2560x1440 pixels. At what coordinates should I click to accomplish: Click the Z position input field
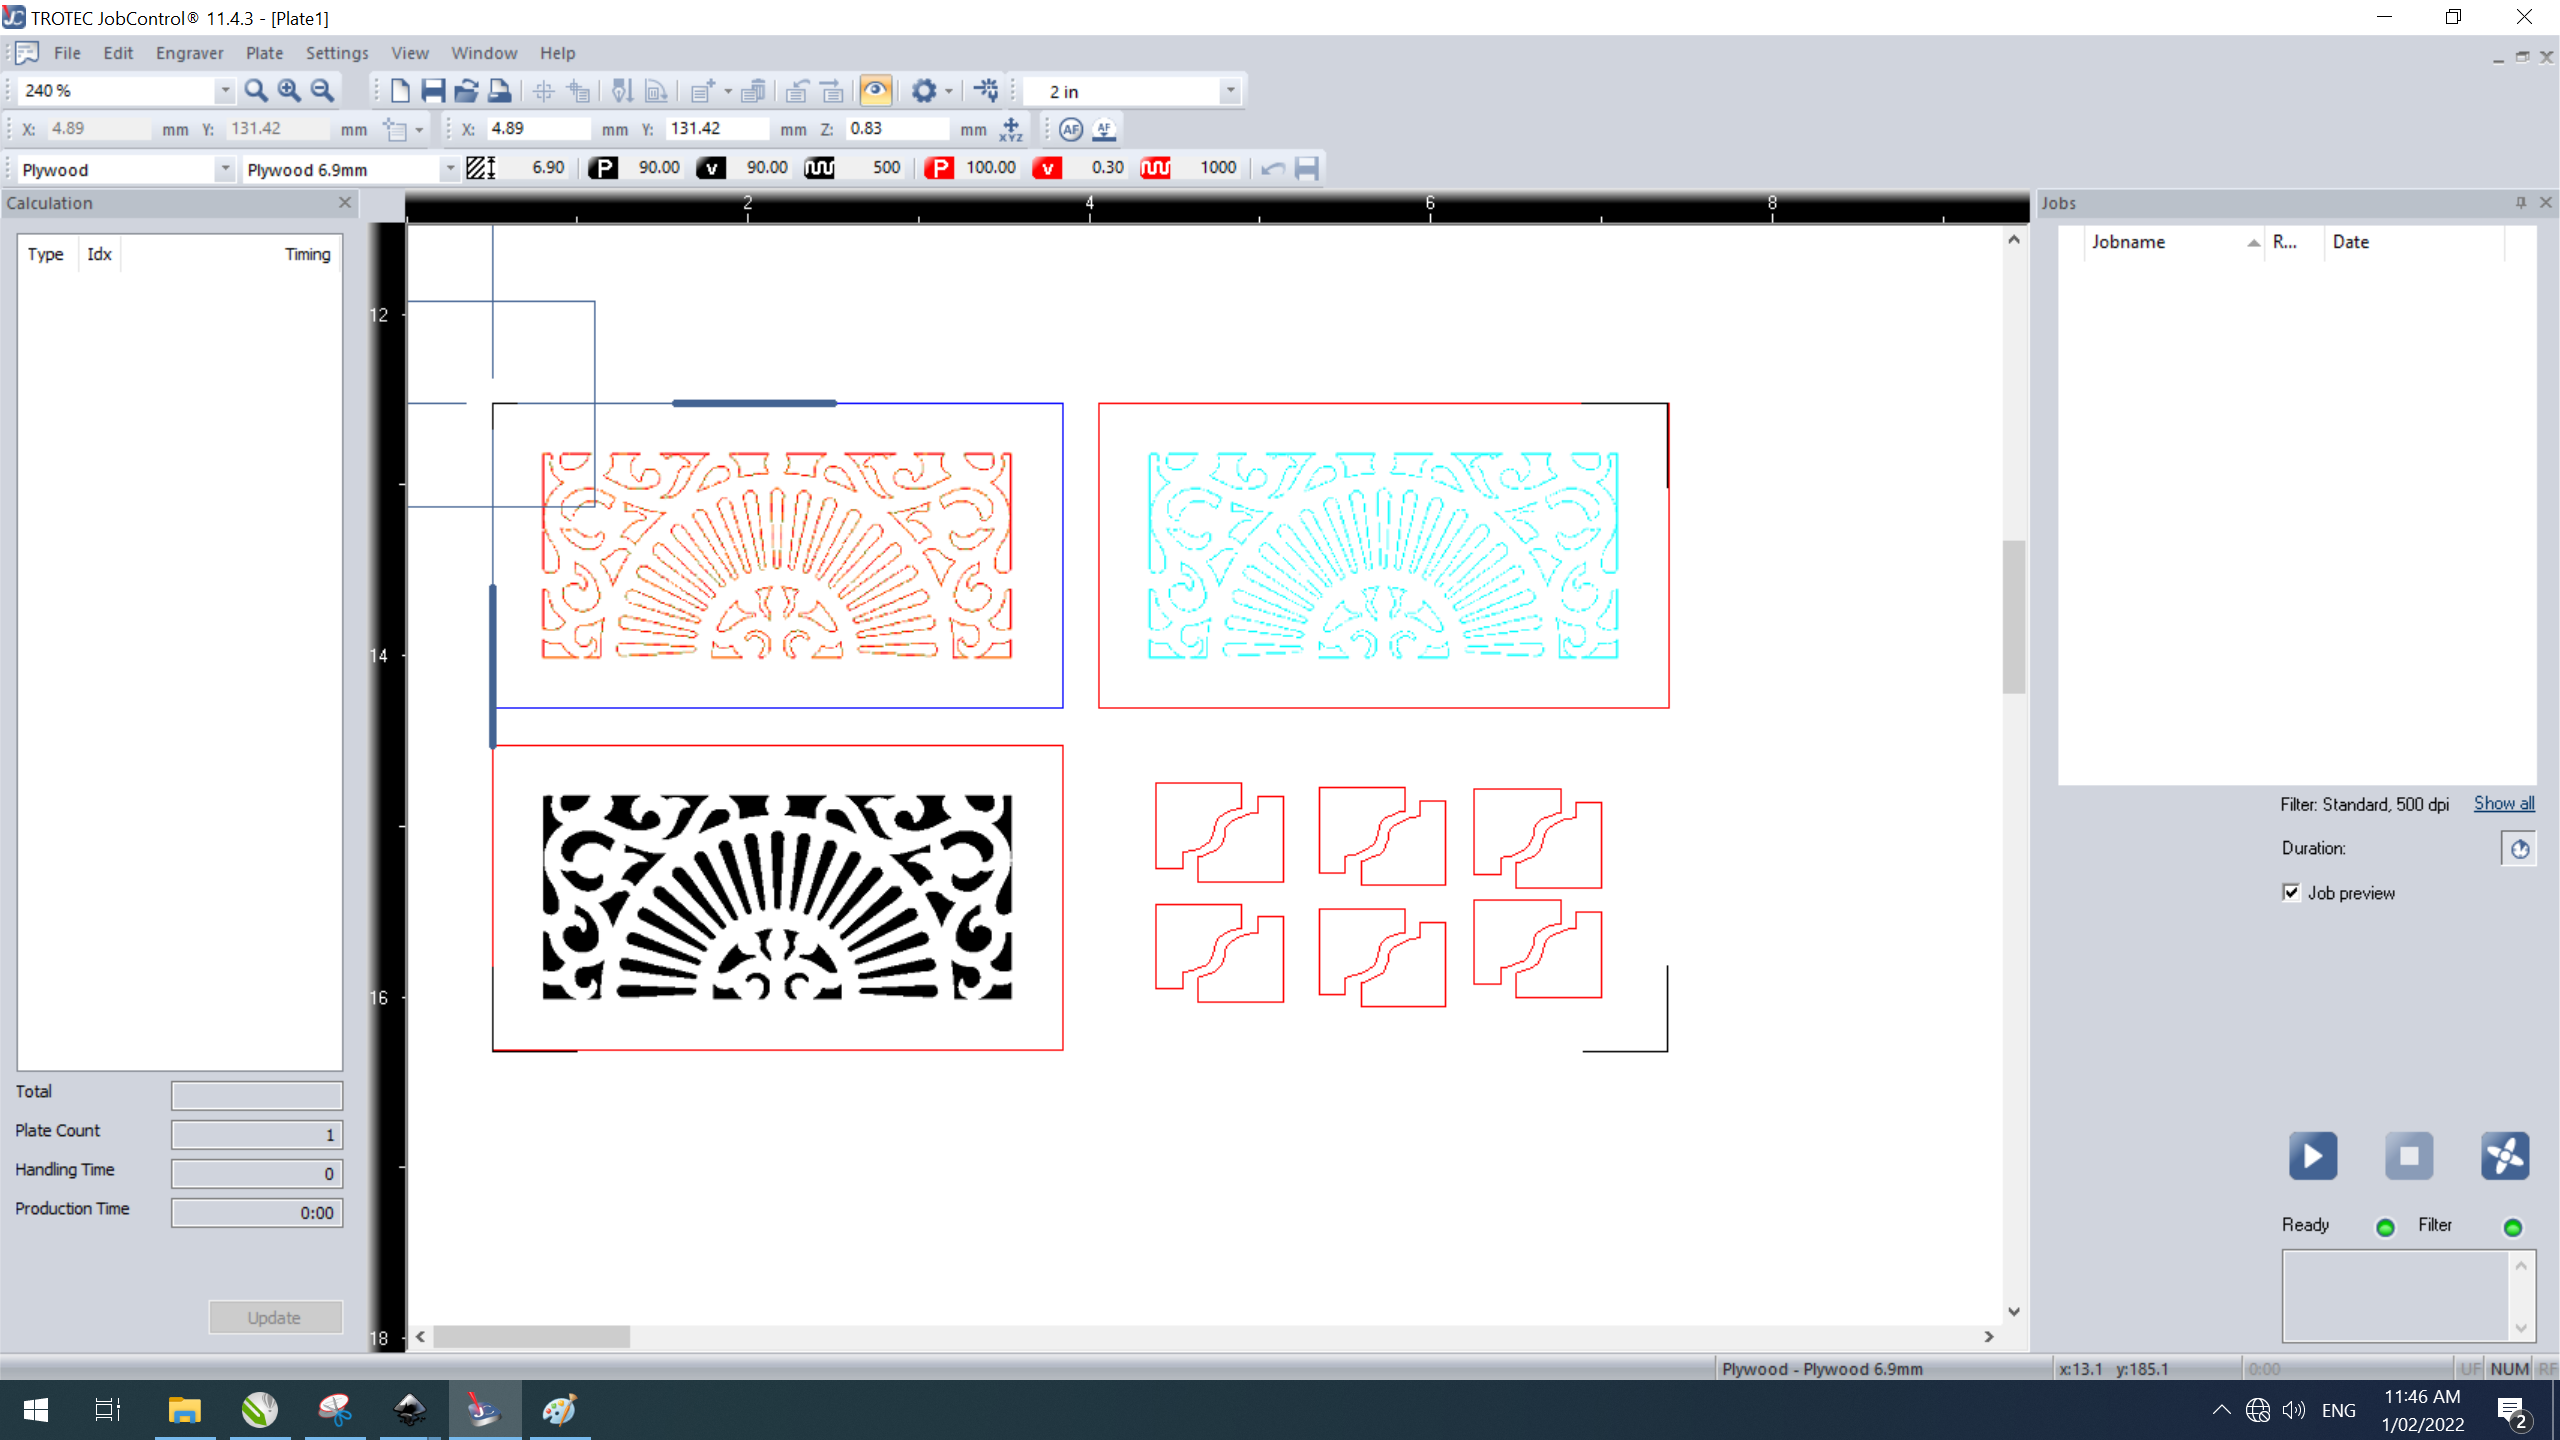[895, 129]
